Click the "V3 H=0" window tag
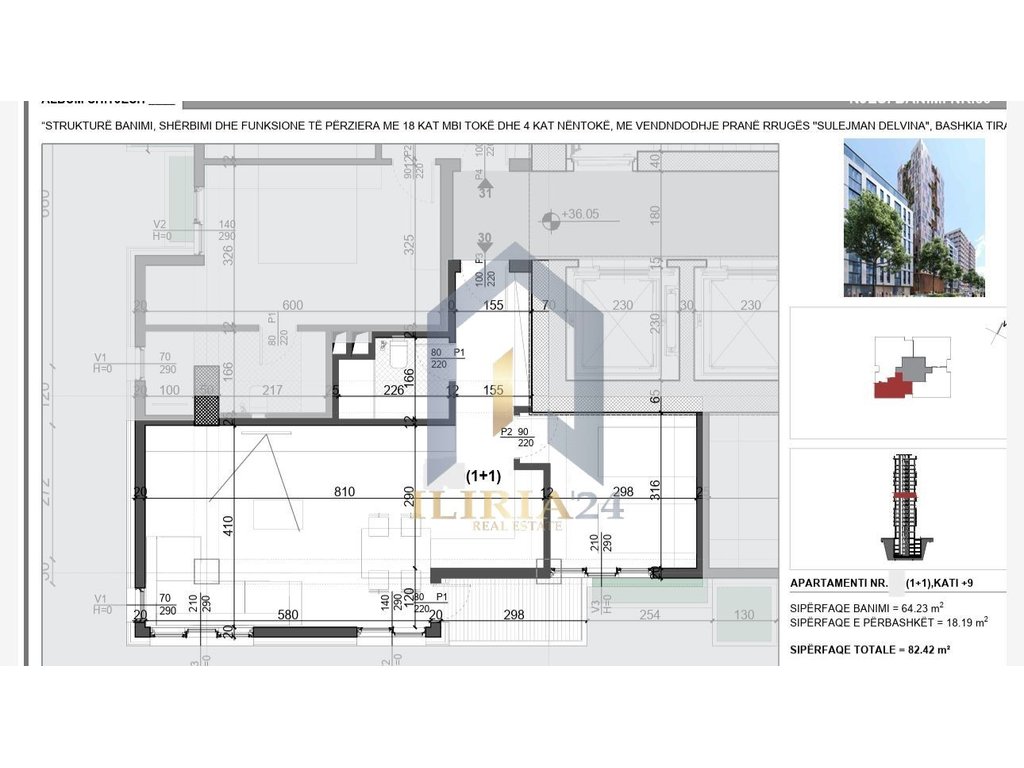 click(600, 604)
